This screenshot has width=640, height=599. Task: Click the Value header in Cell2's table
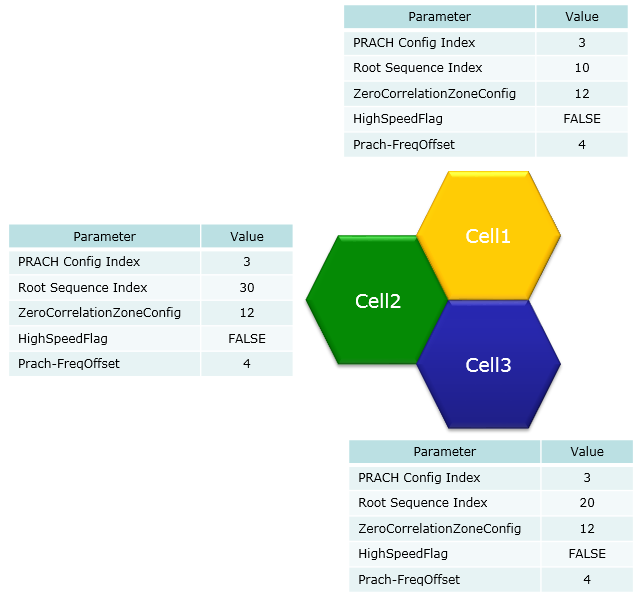point(247,236)
